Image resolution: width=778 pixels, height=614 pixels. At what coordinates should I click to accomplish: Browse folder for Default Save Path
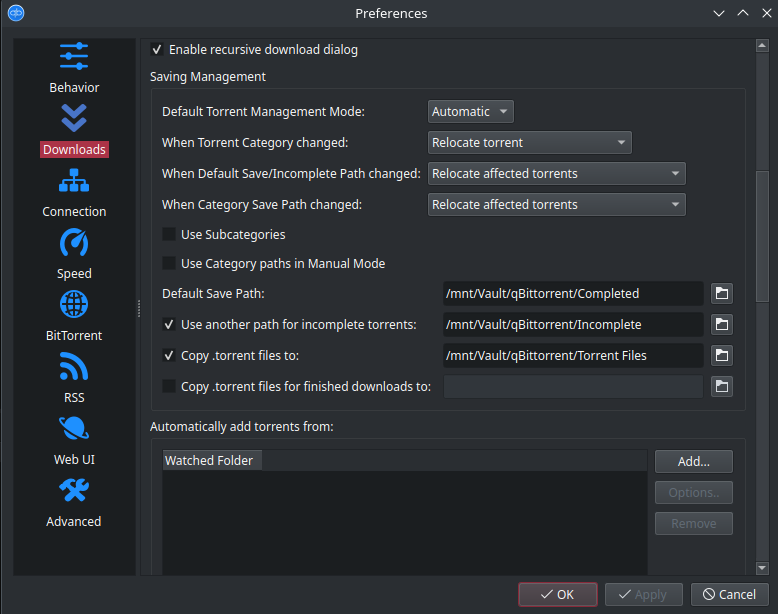pos(721,293)
